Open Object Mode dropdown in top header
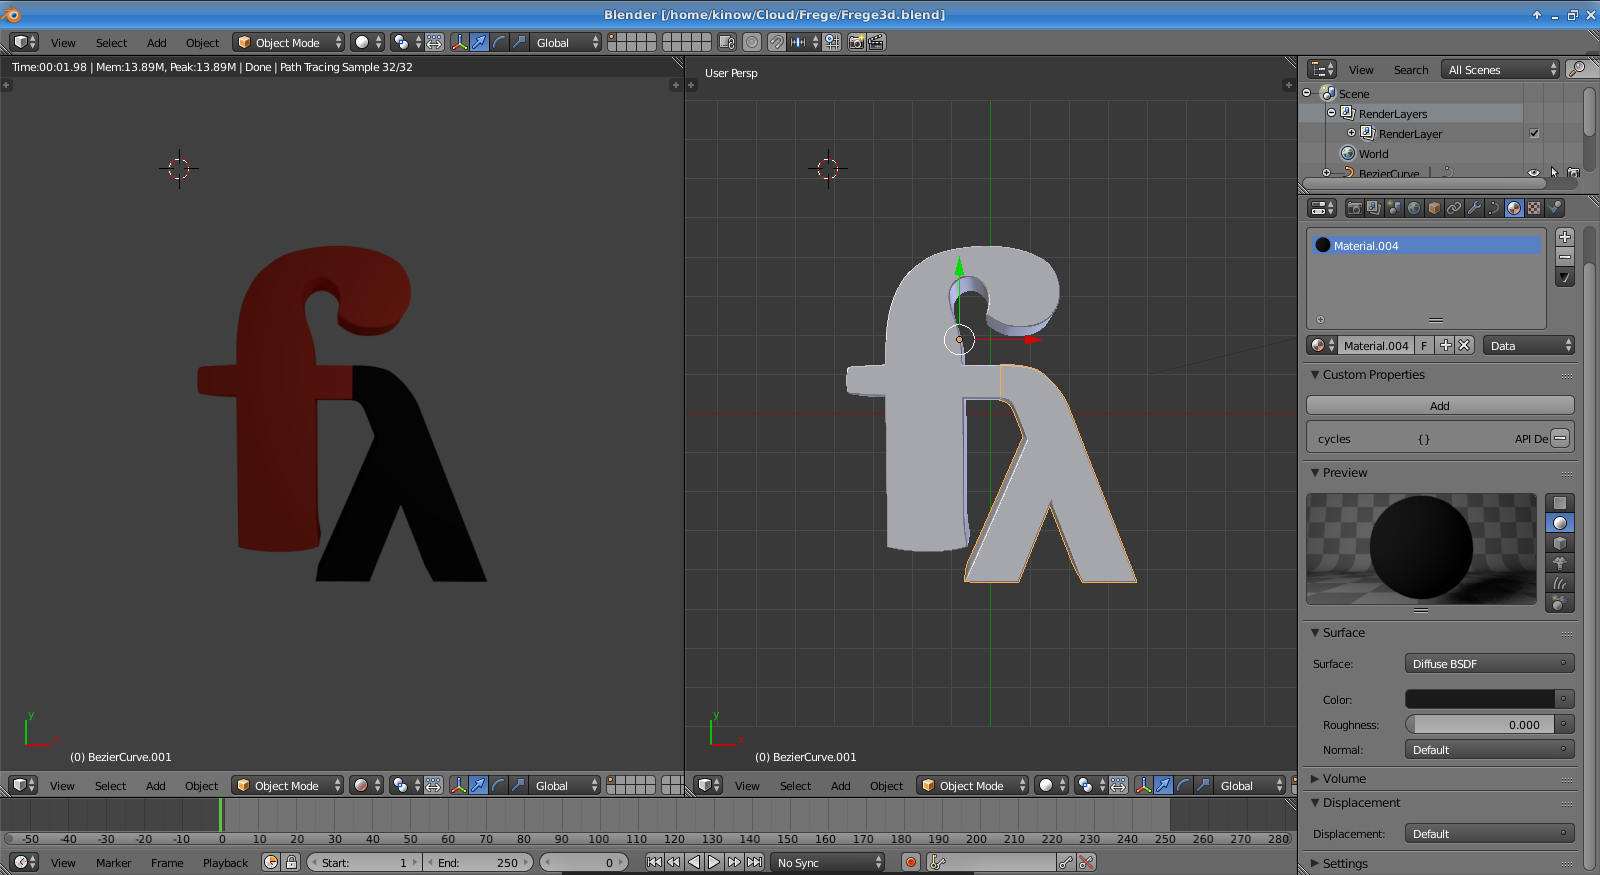This screenshot has width=1600, height=875. (x=288, y=42)
